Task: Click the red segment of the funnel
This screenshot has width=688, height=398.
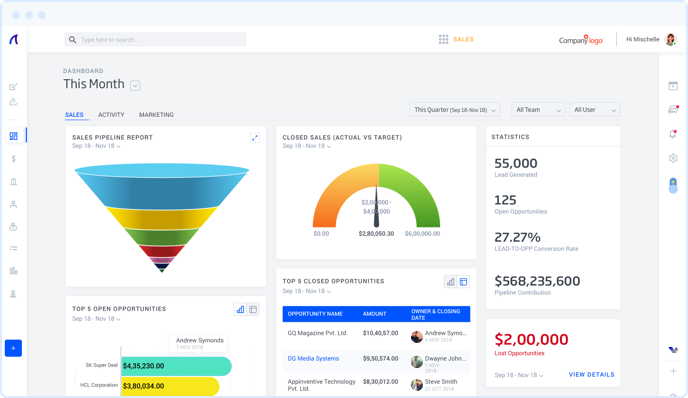Action: point(162,251)
